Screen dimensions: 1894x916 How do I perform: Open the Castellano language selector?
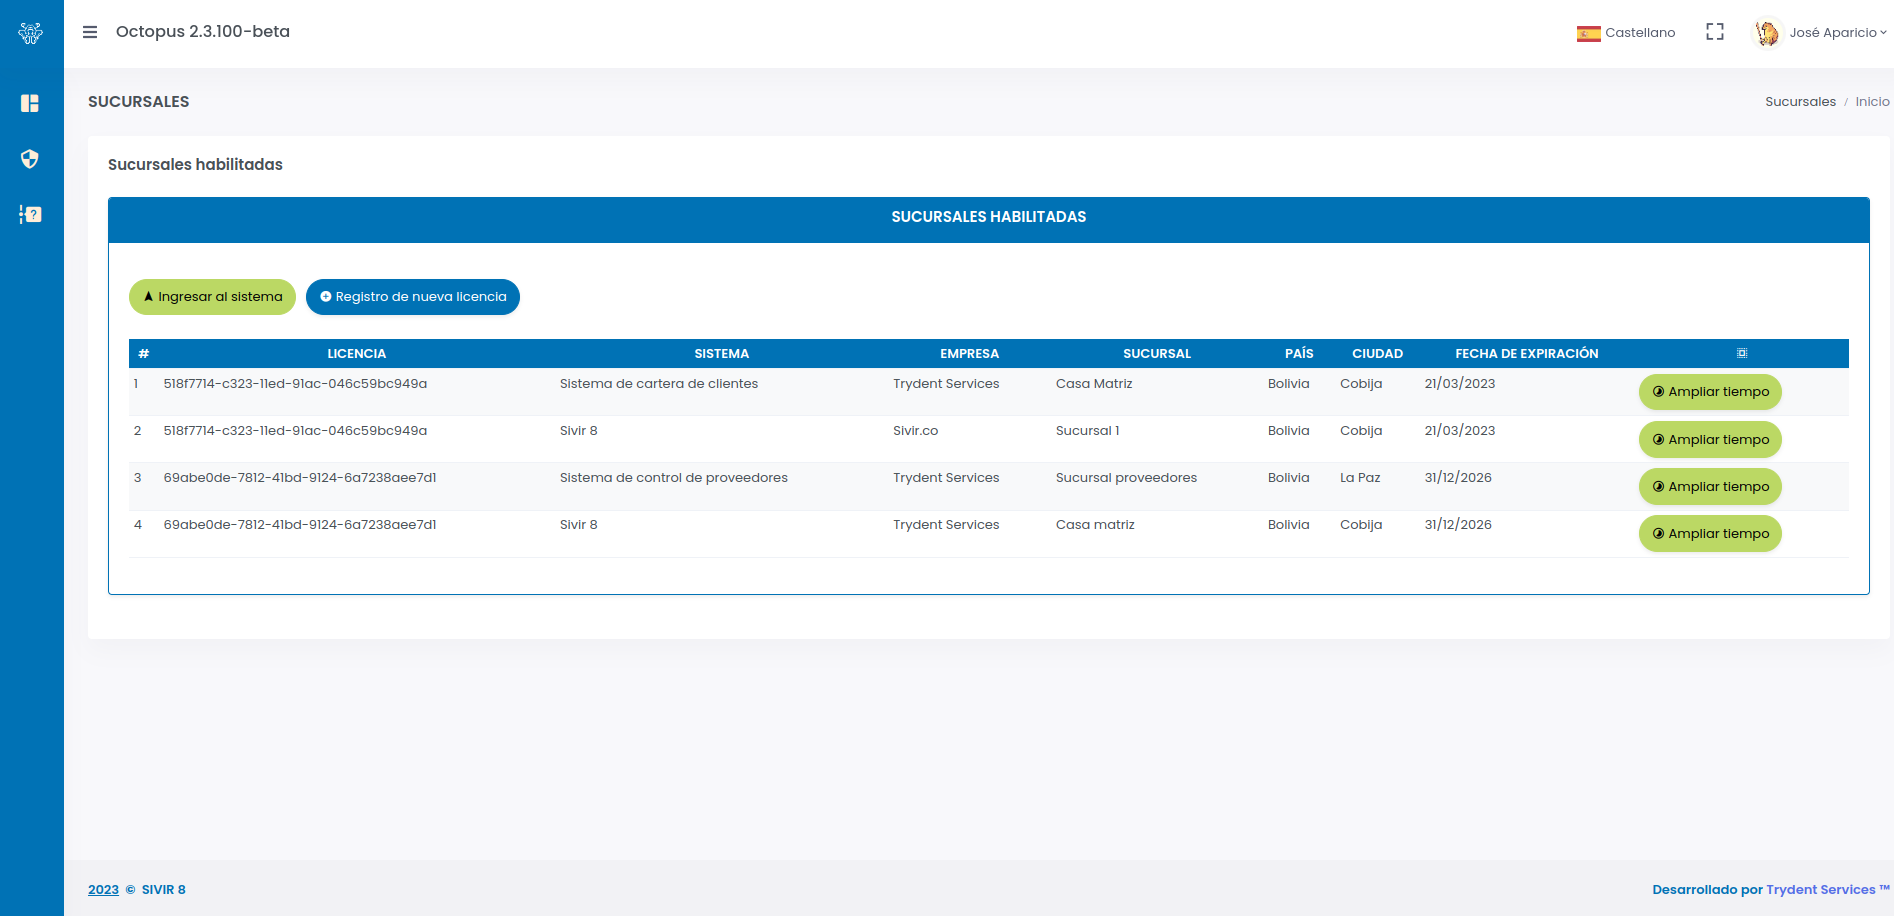[x=1639, y=33]
